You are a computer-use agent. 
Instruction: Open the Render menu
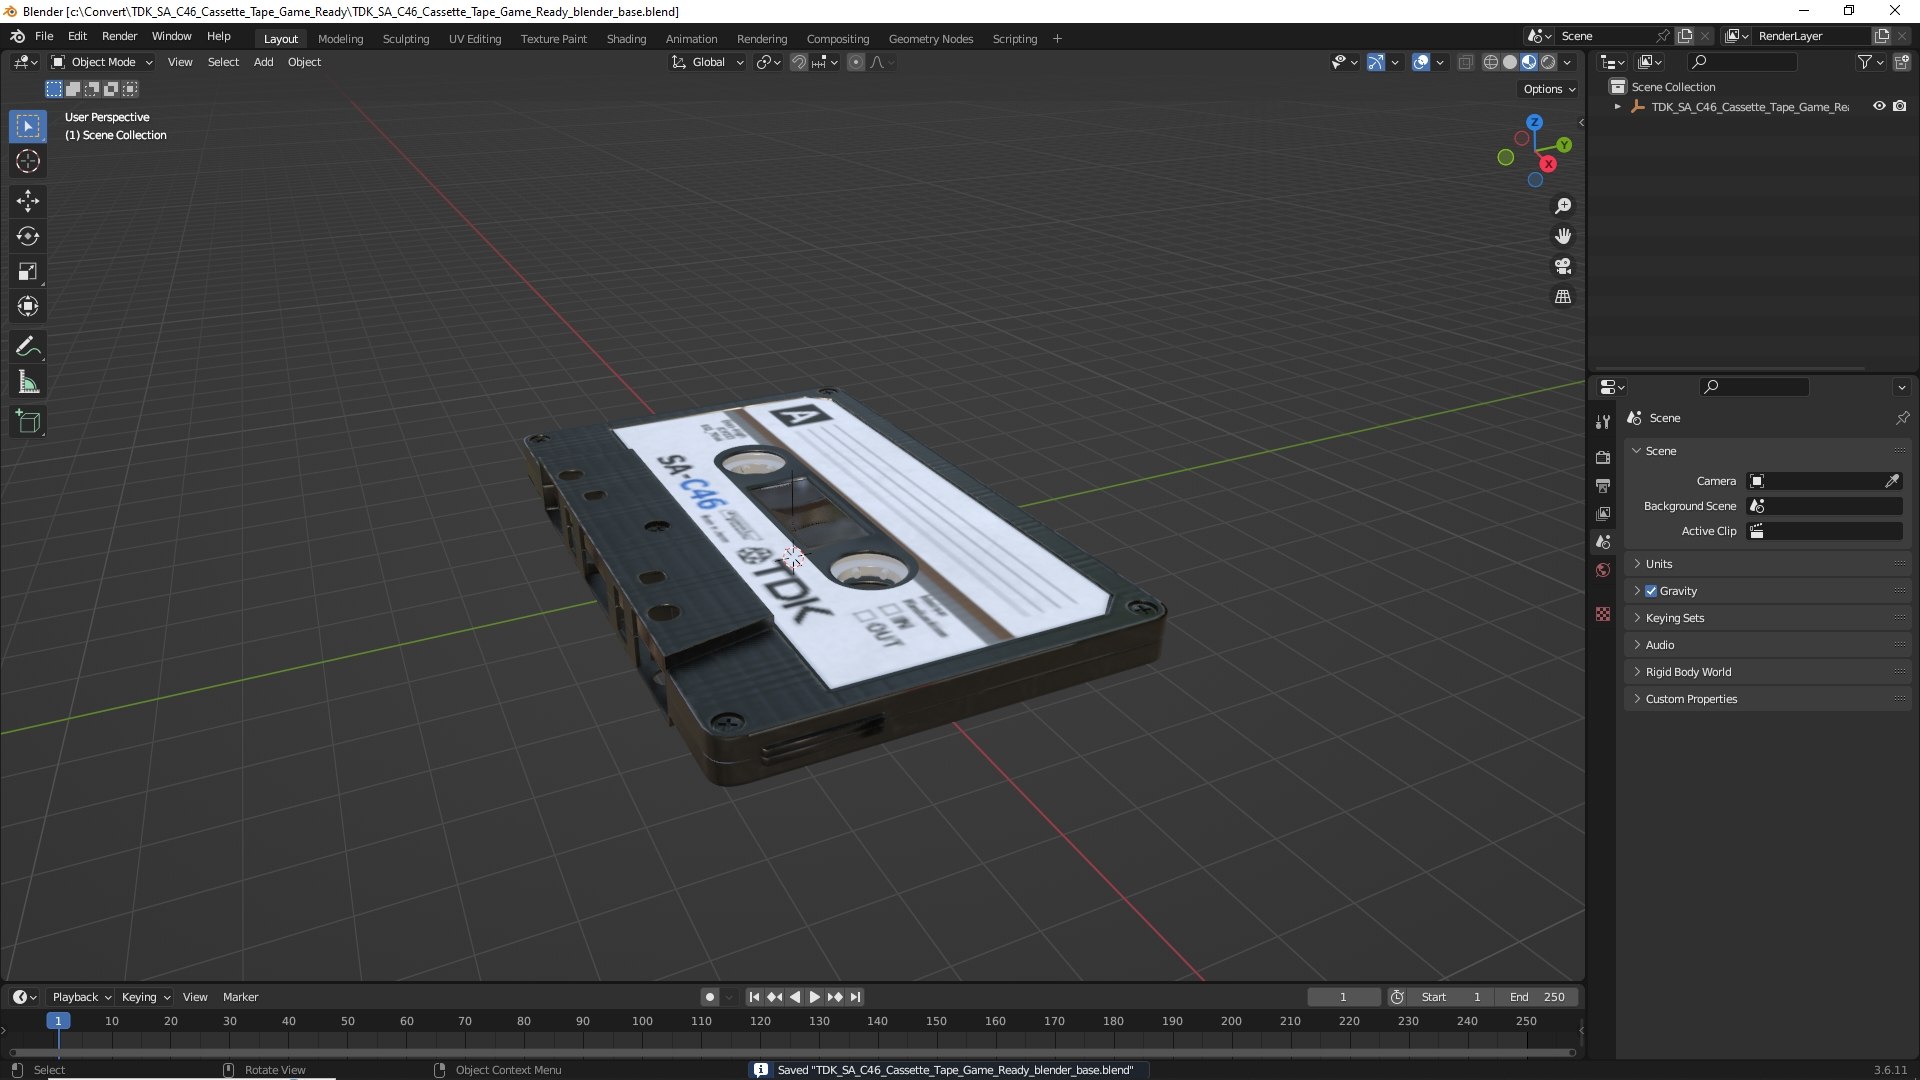click(119, 36)
